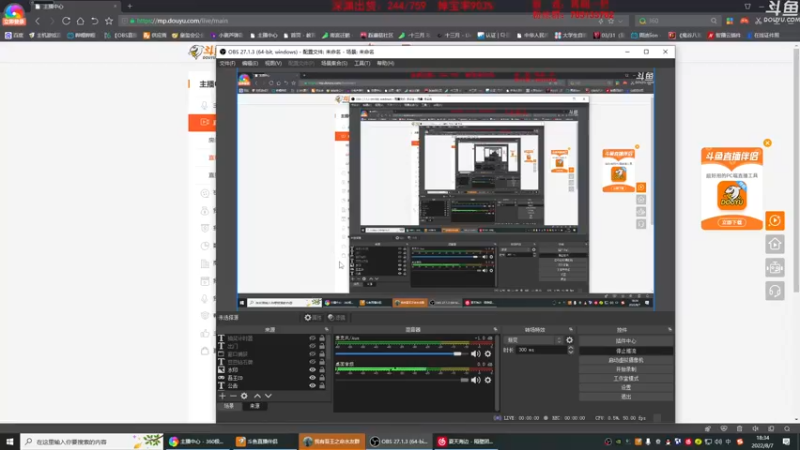Mute the microphone channel speaker icon
800x450 pixels.
click(476, 354)
